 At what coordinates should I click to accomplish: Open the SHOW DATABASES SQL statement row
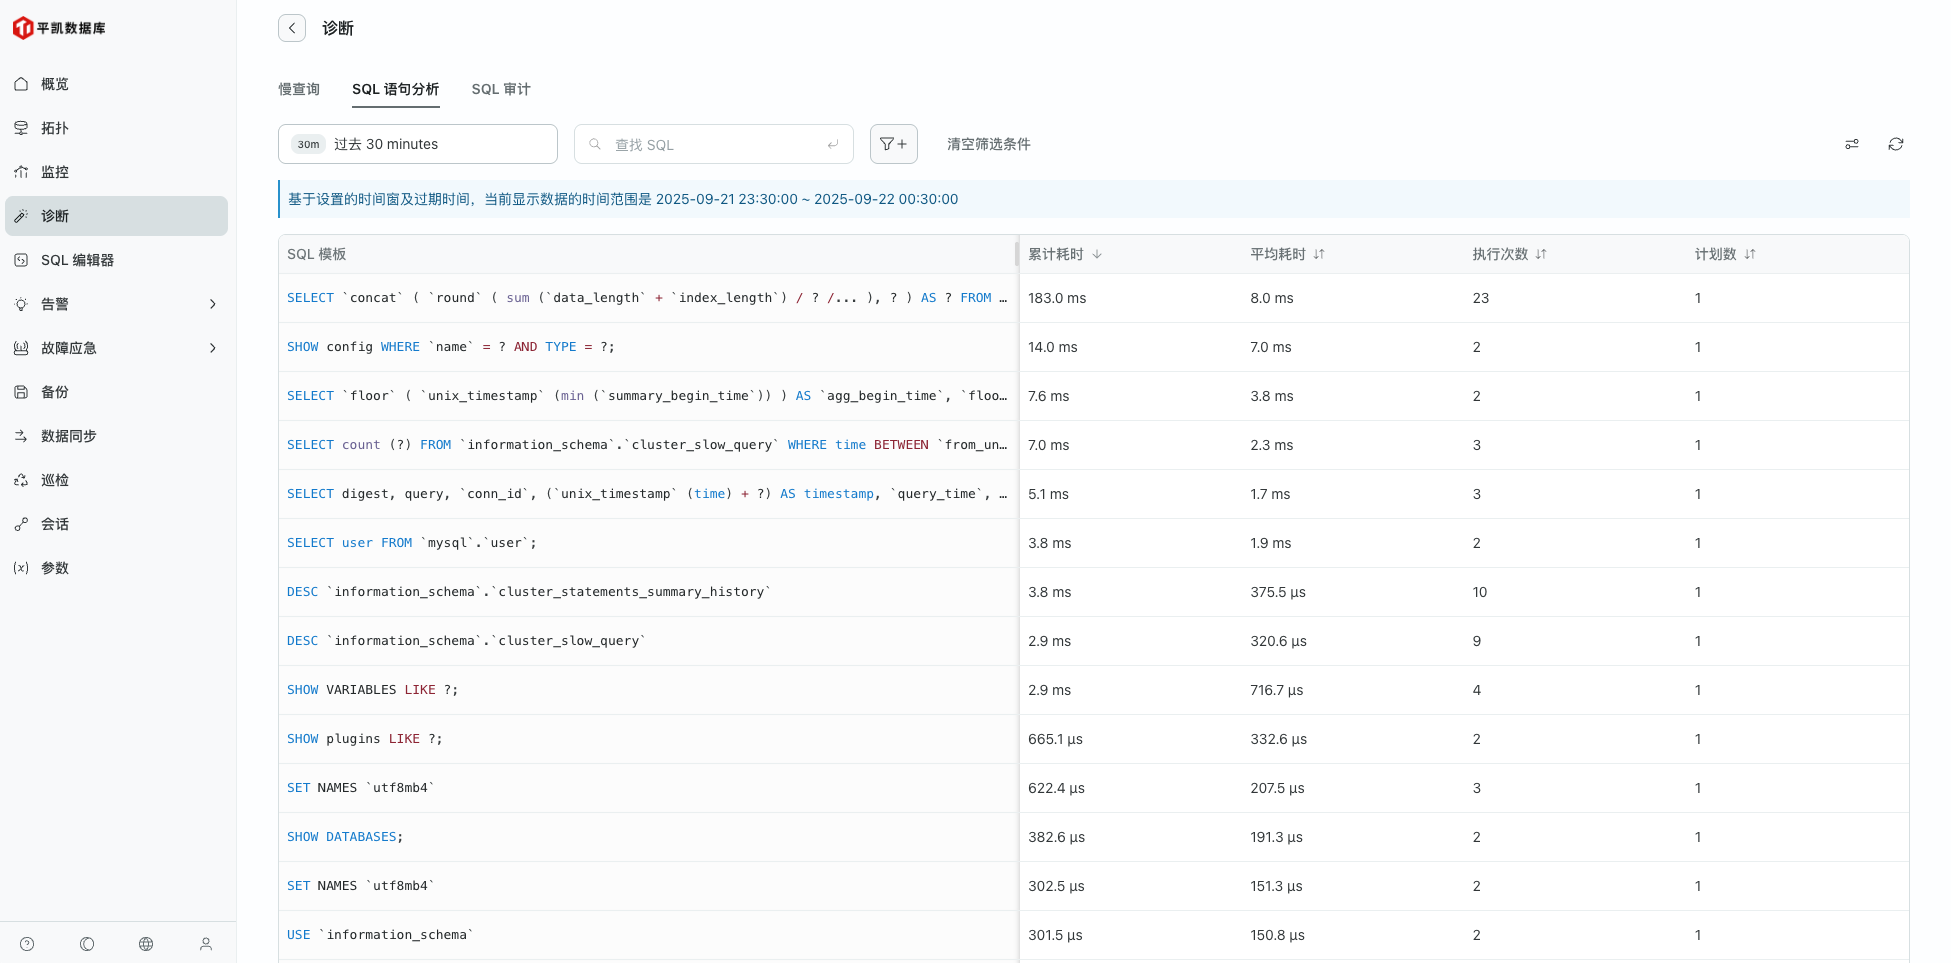(345, 837)
